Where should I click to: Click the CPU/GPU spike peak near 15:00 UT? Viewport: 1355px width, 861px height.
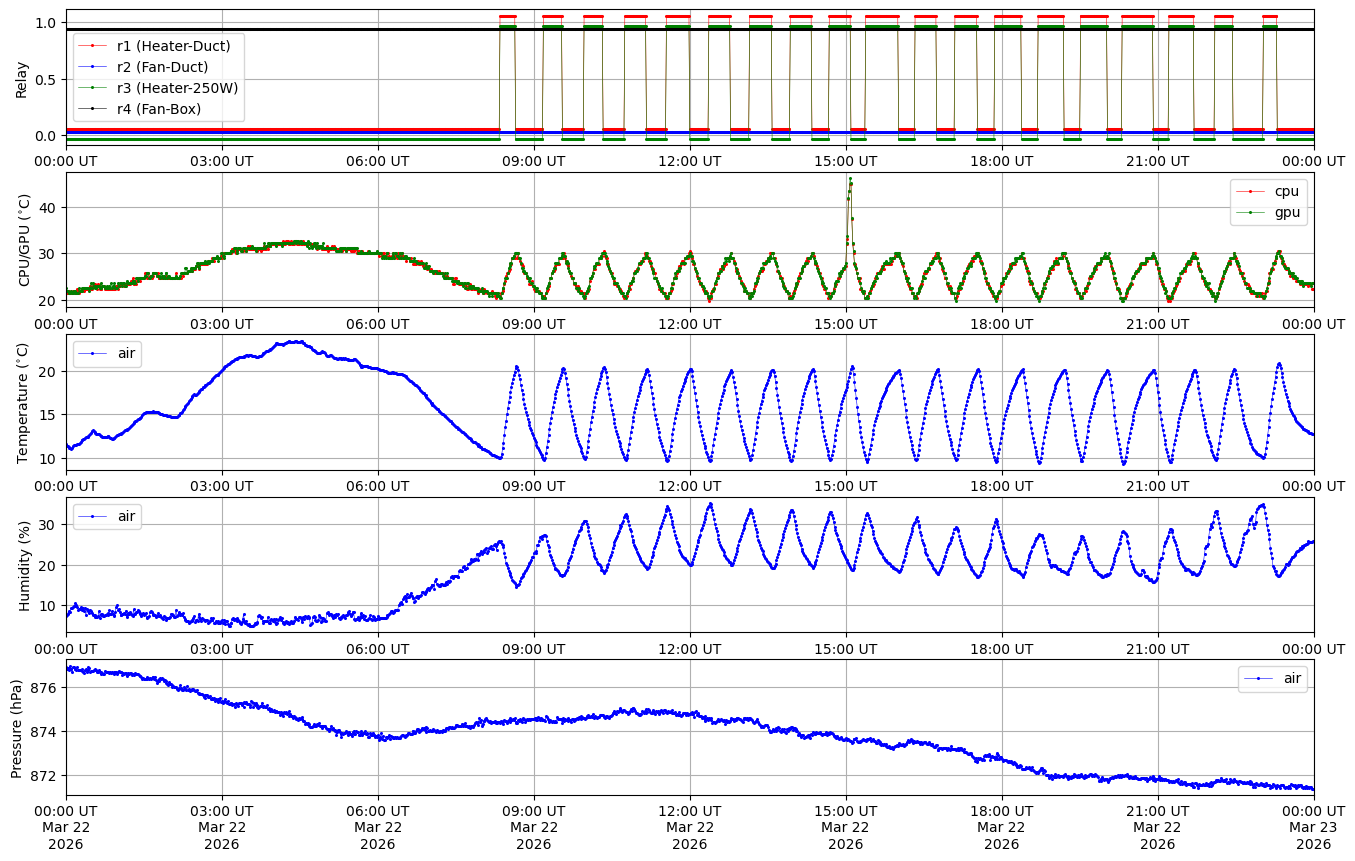pyautogui.click(x=850, y=180)
